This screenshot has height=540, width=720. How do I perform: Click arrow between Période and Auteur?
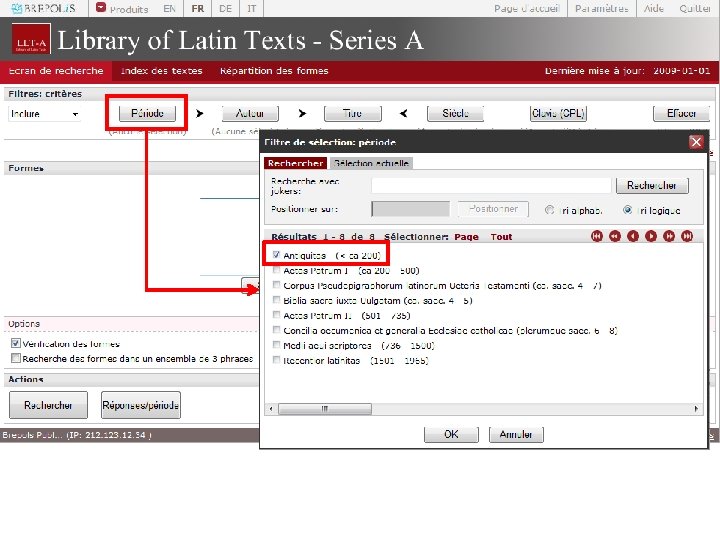199,113
